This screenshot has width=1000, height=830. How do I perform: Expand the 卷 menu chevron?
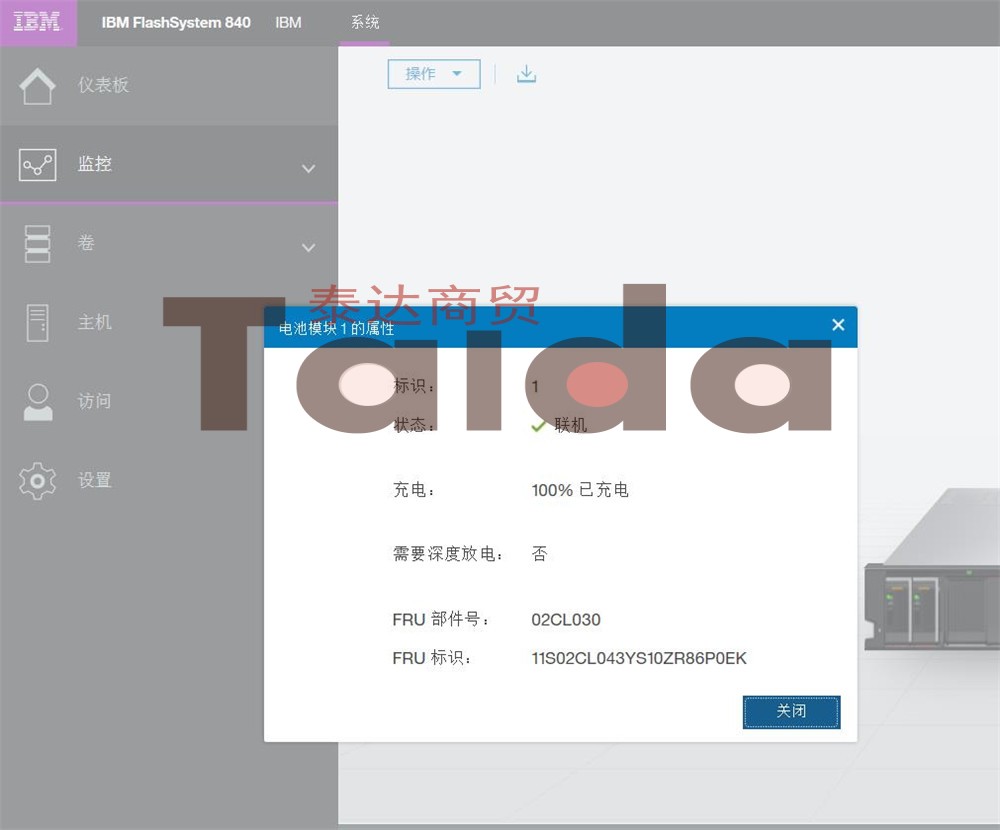[309, 248]
